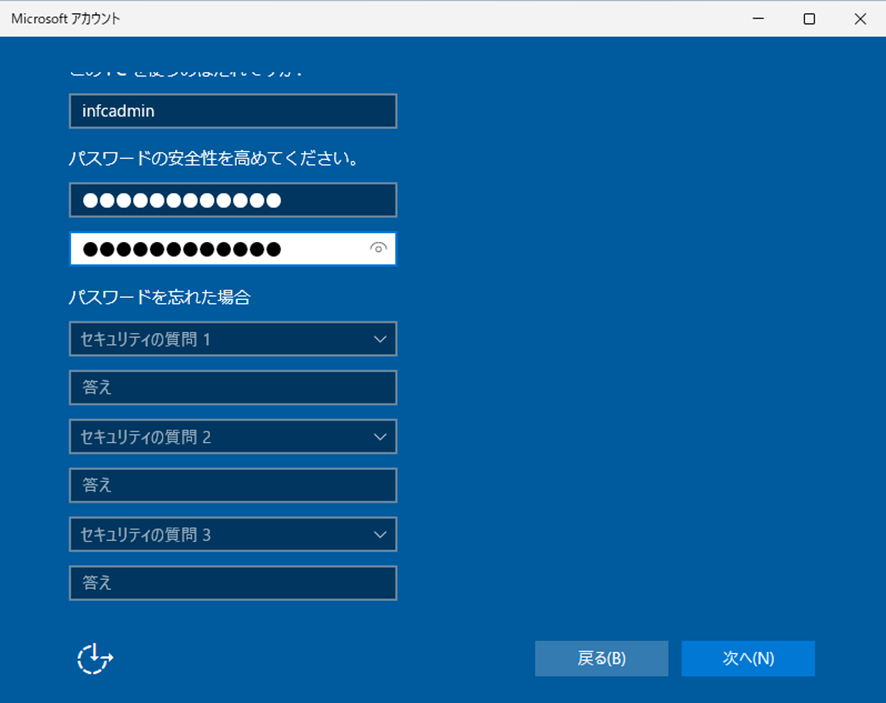This screenshot has height=703, width=886.
Task: Click the Microsoft アカウント window title
Action: (x=66, y=19)
